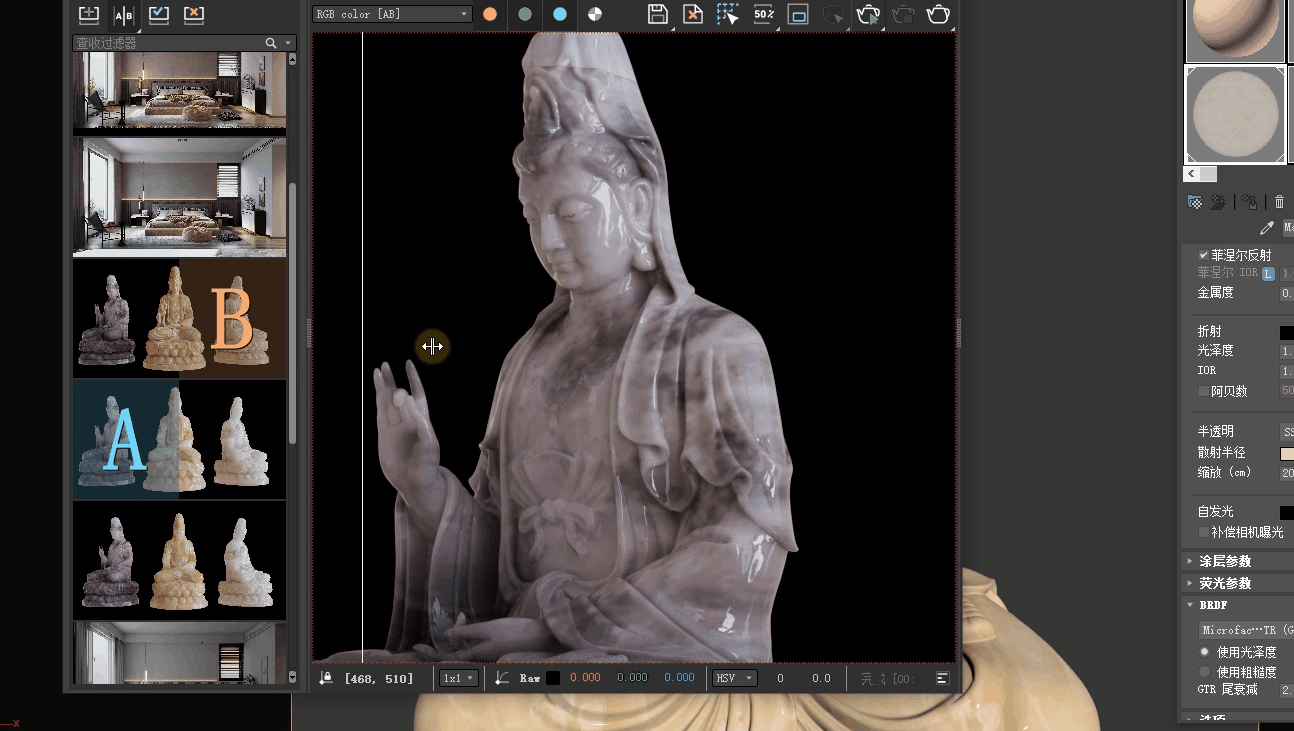Open the HSV color mode dropdown

734,678
